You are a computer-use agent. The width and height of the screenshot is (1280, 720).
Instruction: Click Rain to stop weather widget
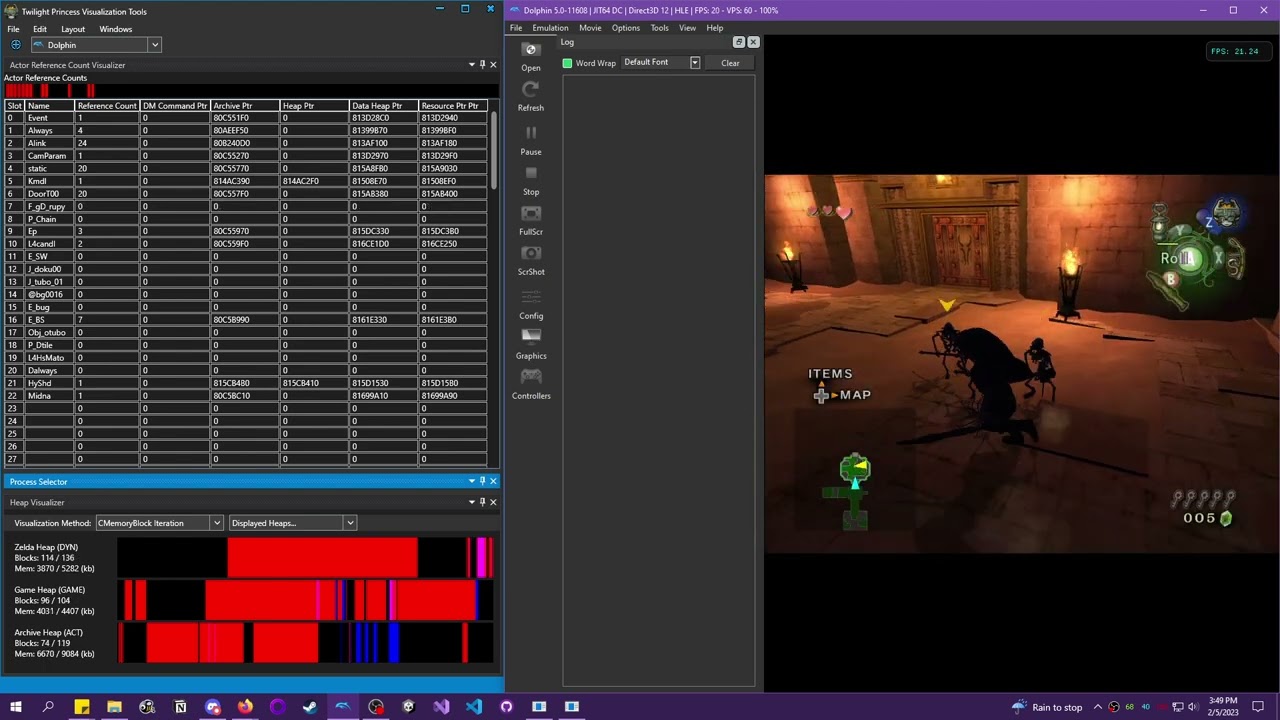click(1046, 707)
